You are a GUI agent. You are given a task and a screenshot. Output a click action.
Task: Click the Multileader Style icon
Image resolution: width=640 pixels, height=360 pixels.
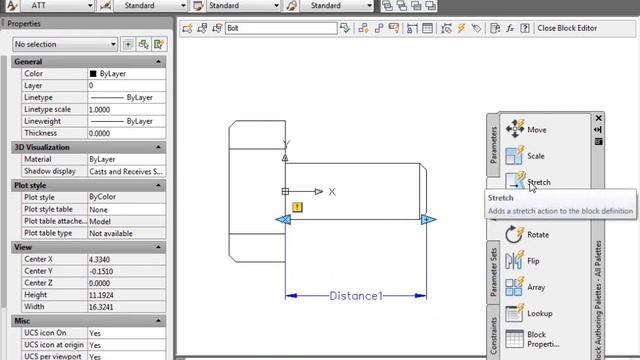[291, 6]
